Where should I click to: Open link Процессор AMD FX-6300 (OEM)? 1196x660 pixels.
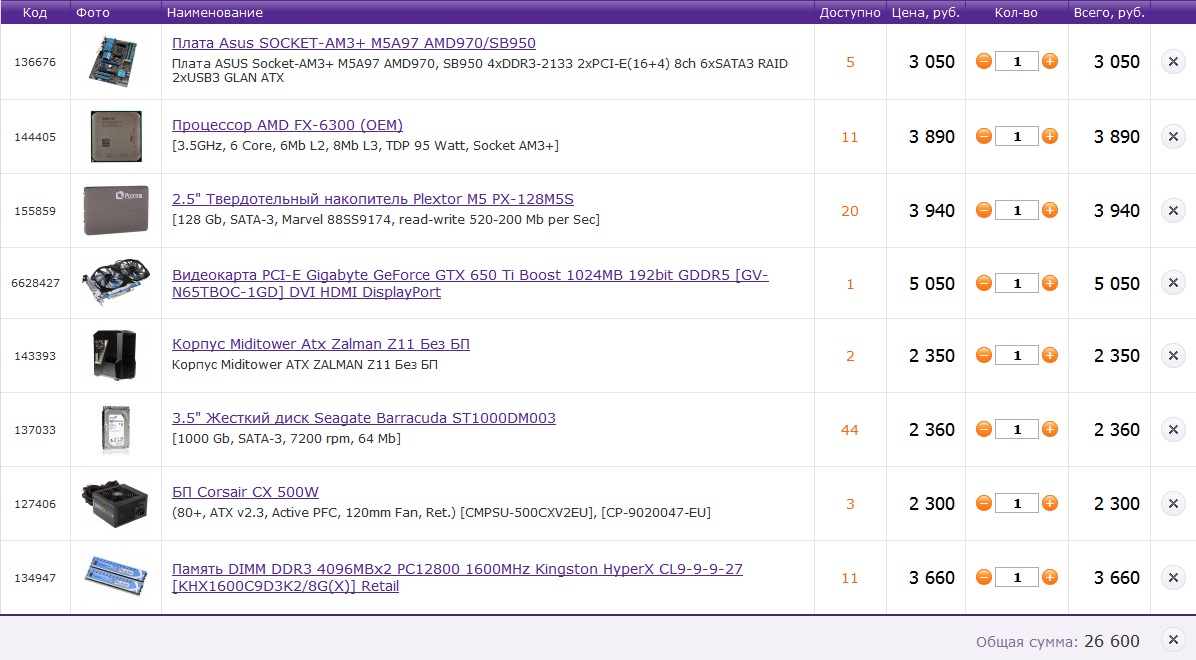coord(288,125)
